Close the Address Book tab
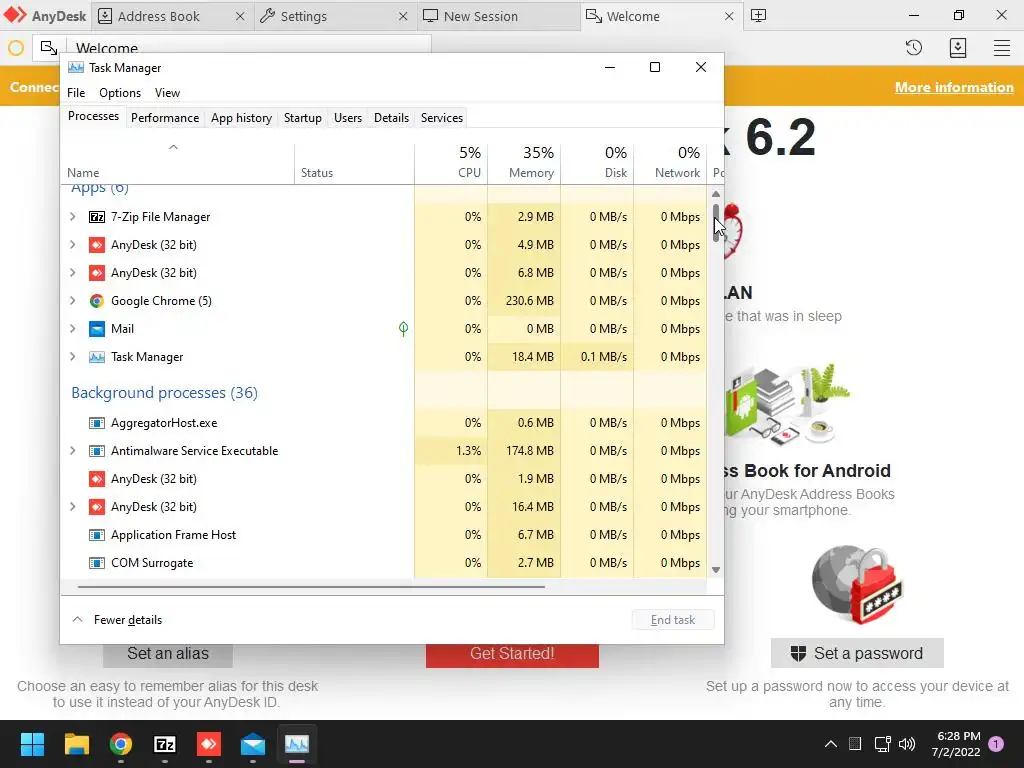1024x768 pixels. click(x=240, y=16)
